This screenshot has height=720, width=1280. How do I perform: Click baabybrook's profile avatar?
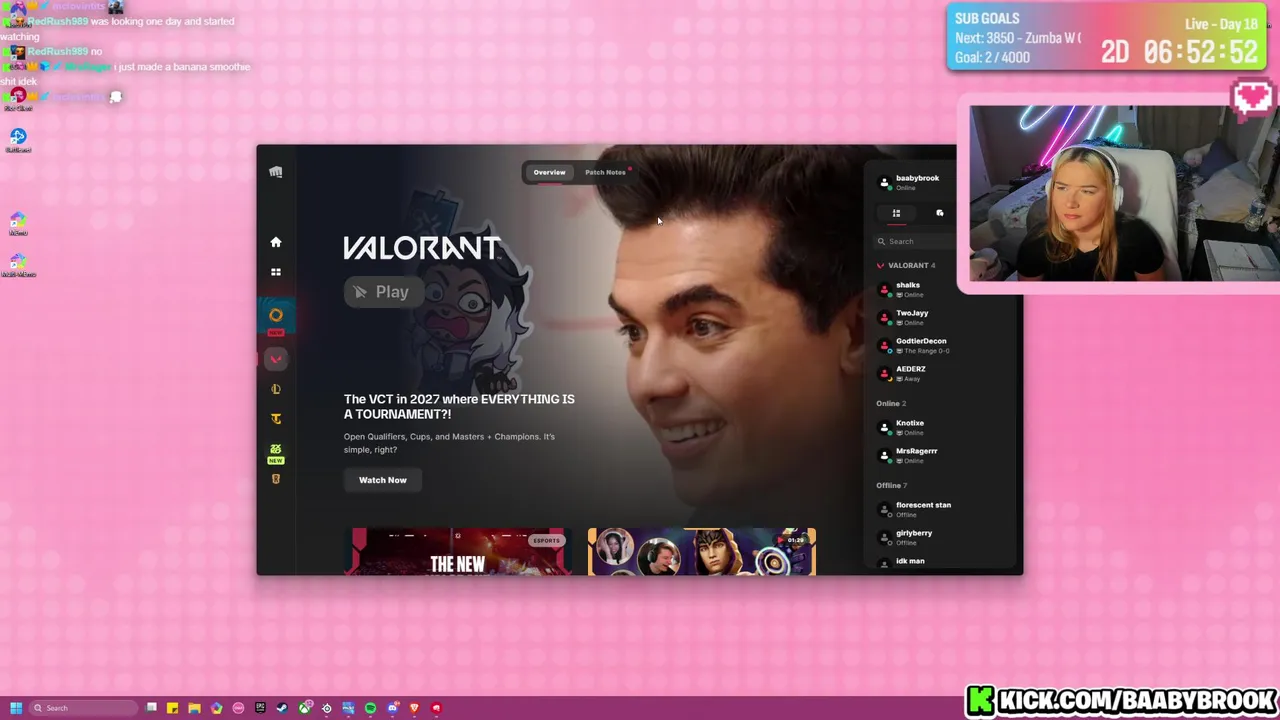884,183
